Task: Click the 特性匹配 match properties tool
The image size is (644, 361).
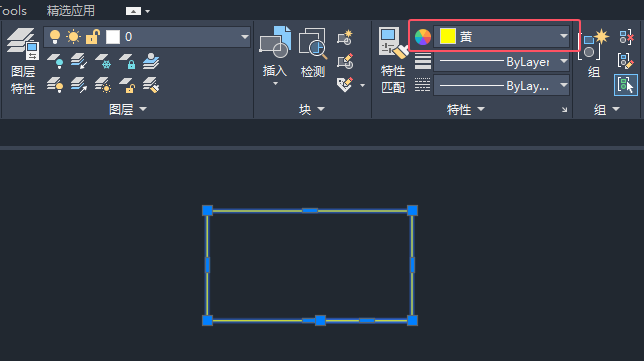Action: tap(393, 60)
